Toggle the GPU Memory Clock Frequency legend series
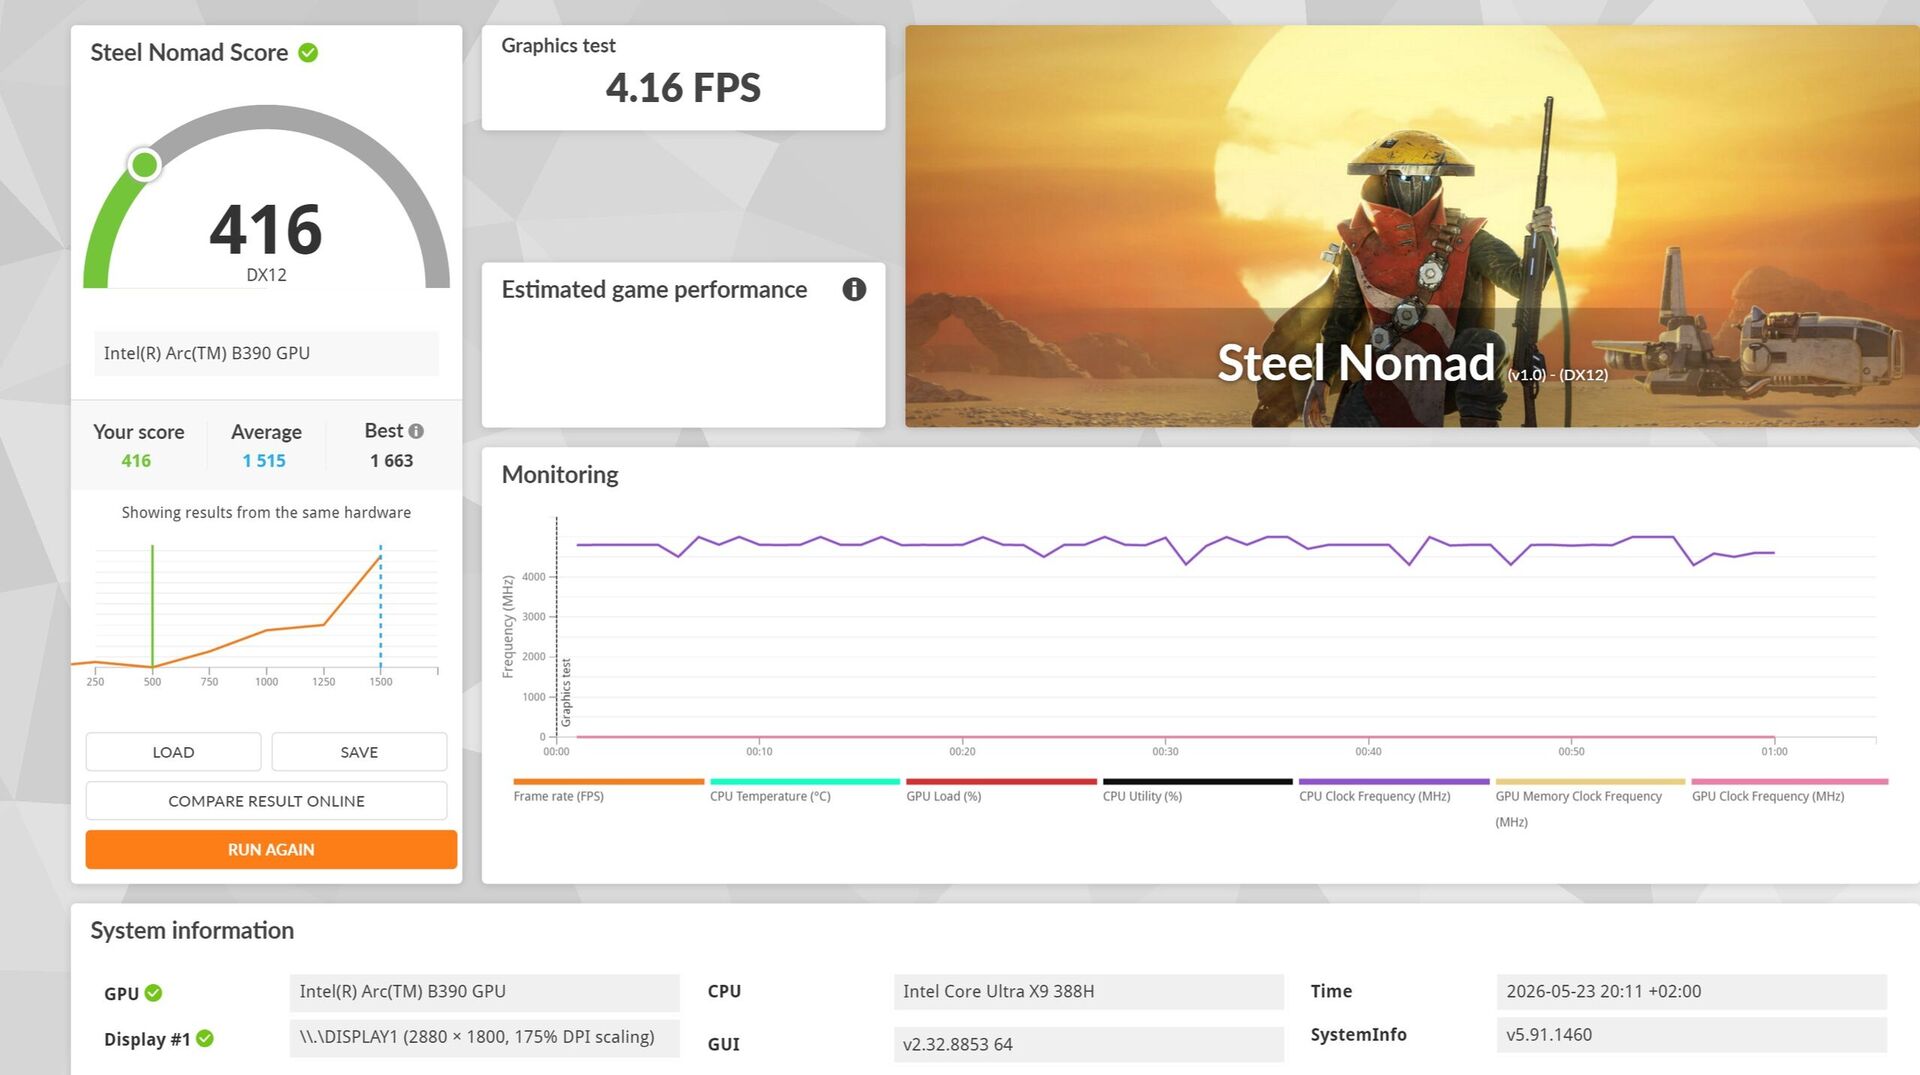Viewport: 1920px width, 1075px height. (x=1590, y=803)
